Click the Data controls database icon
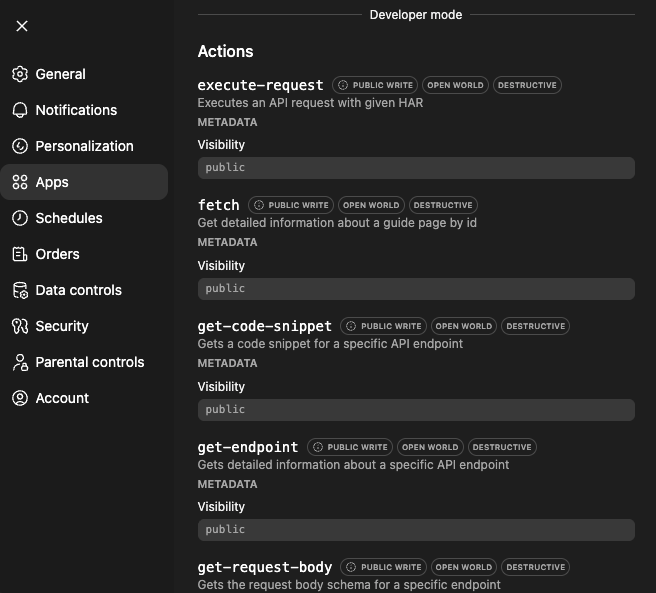The height and width of the screenshot is (593, 656). [20, 290]
